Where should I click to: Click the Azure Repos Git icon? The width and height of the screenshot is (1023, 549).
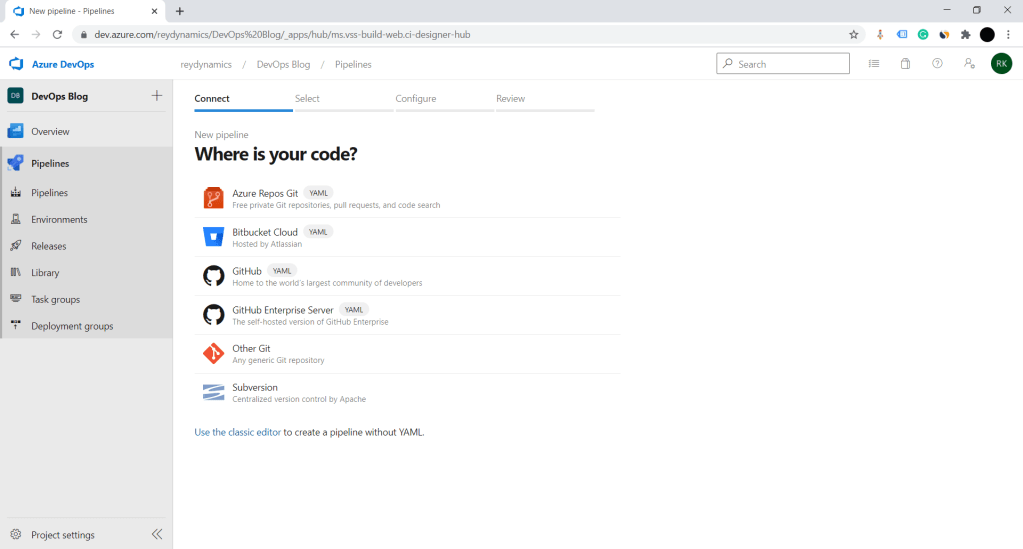(x=213, y=198)
